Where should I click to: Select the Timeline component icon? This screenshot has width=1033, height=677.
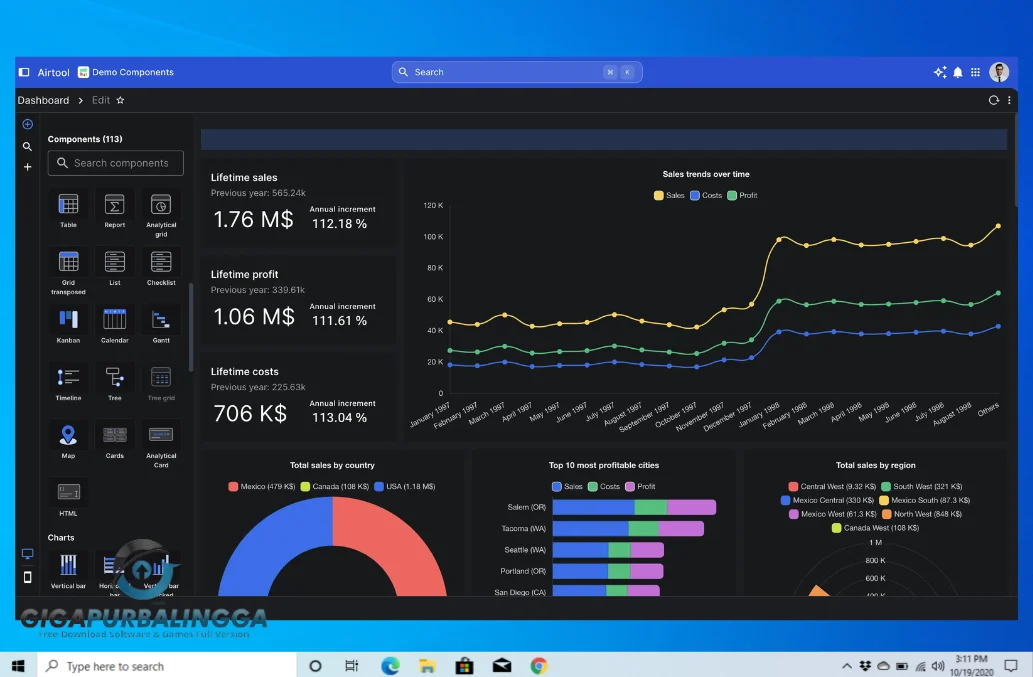tap(69, 377)
